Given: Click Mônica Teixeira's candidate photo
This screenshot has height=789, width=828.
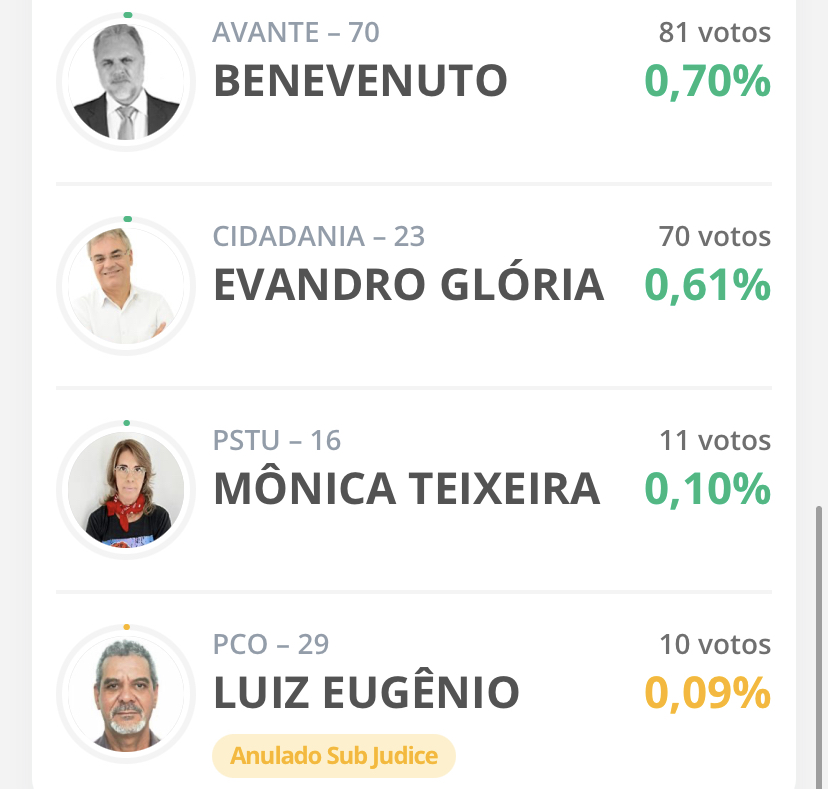Looking at the screenshot, I should pyautogui.click(x=126, y=490).
